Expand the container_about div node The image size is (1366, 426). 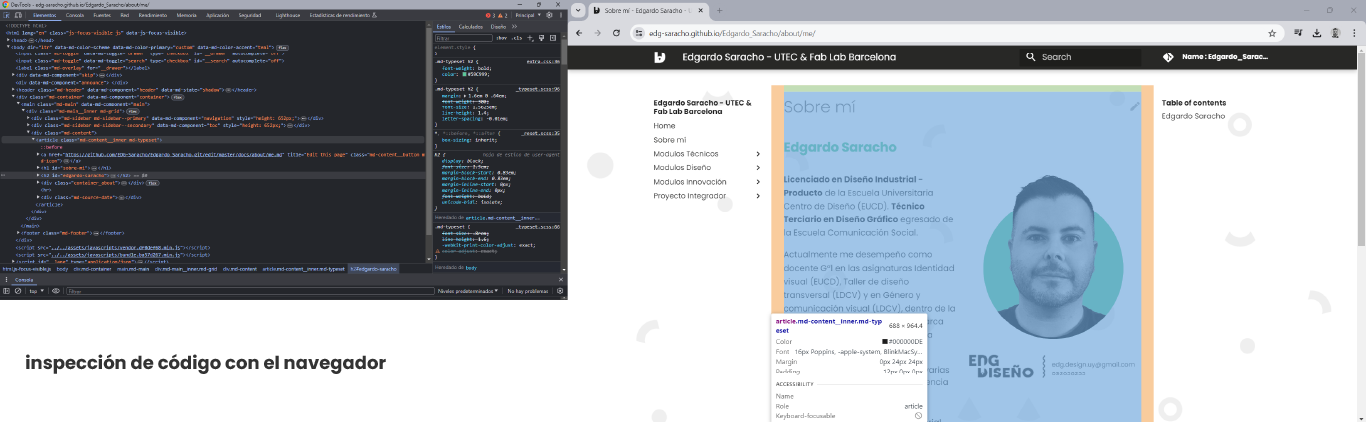click(38, 183)
